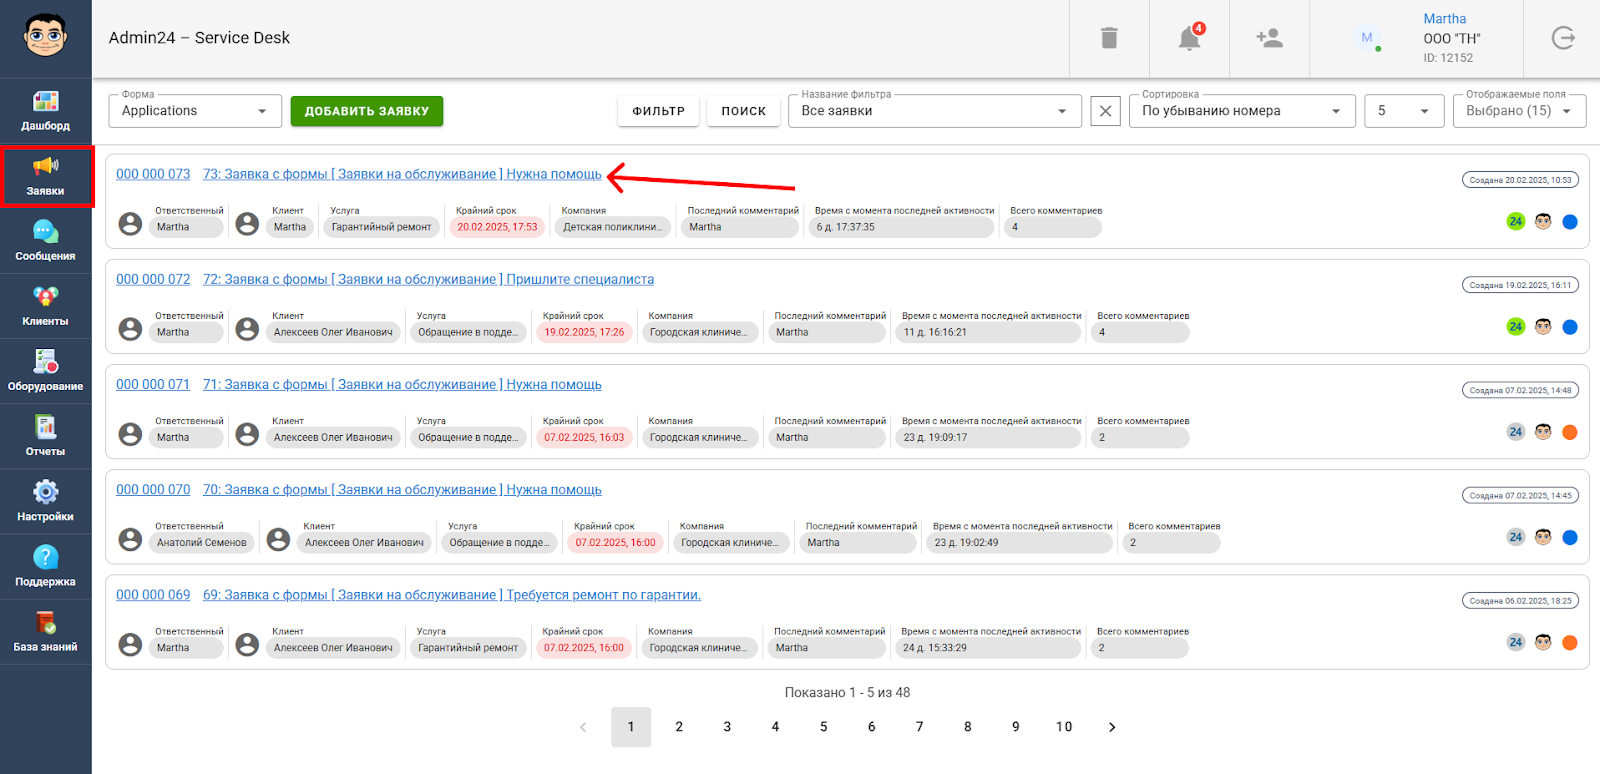Open Сообщения in the sidebar

[x=45, y=241]
